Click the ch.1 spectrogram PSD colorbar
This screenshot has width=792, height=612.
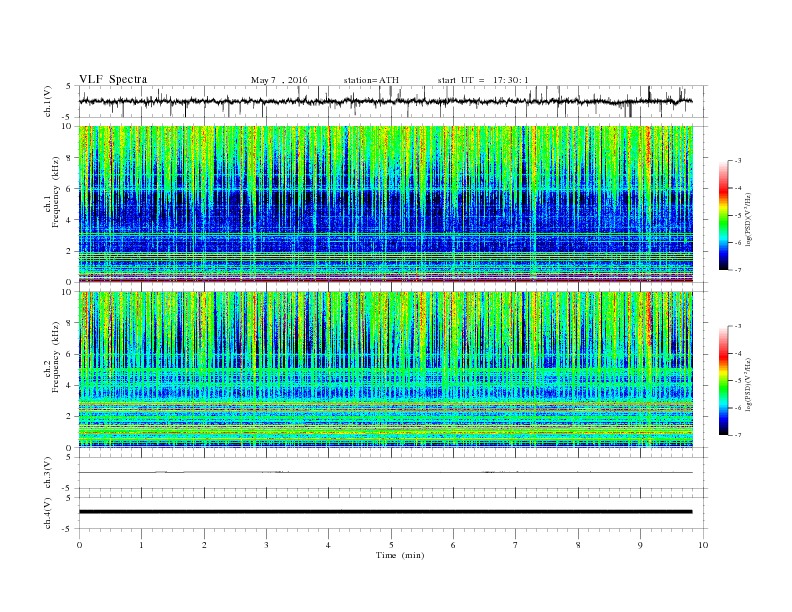point(723,216)
